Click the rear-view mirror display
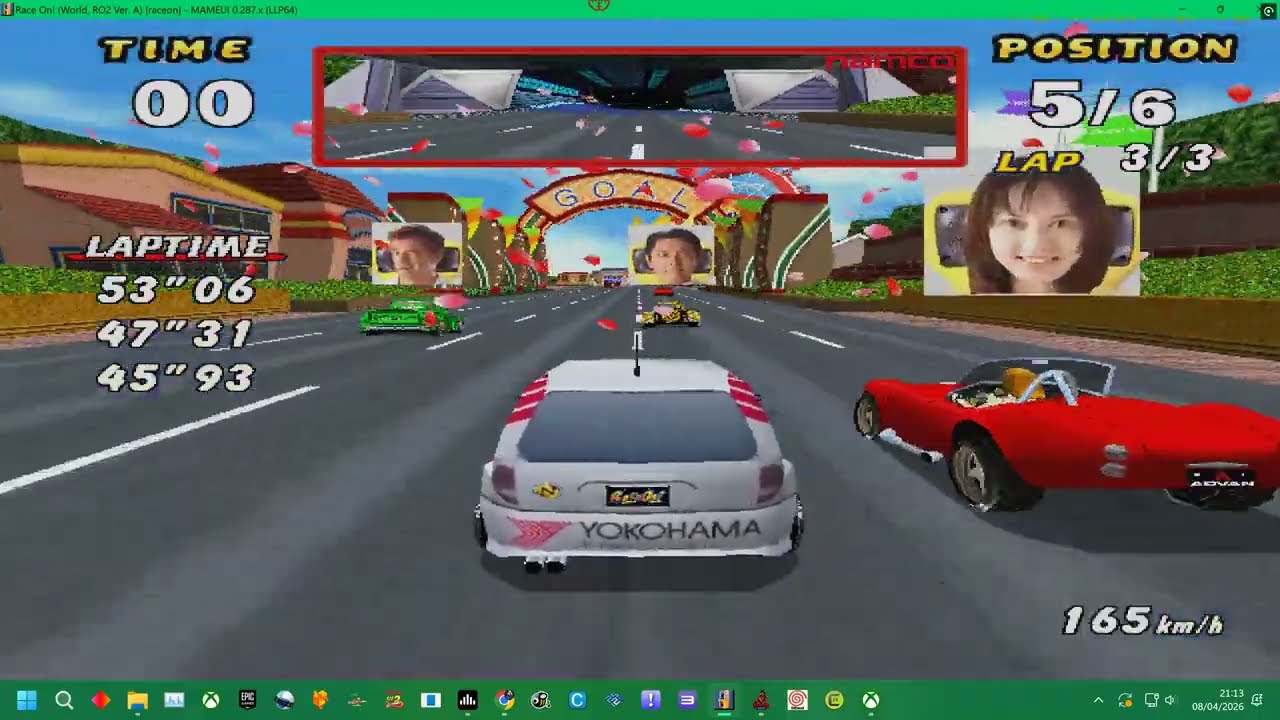Viewport: 1280px width, 720px height. tap(640, 106)
